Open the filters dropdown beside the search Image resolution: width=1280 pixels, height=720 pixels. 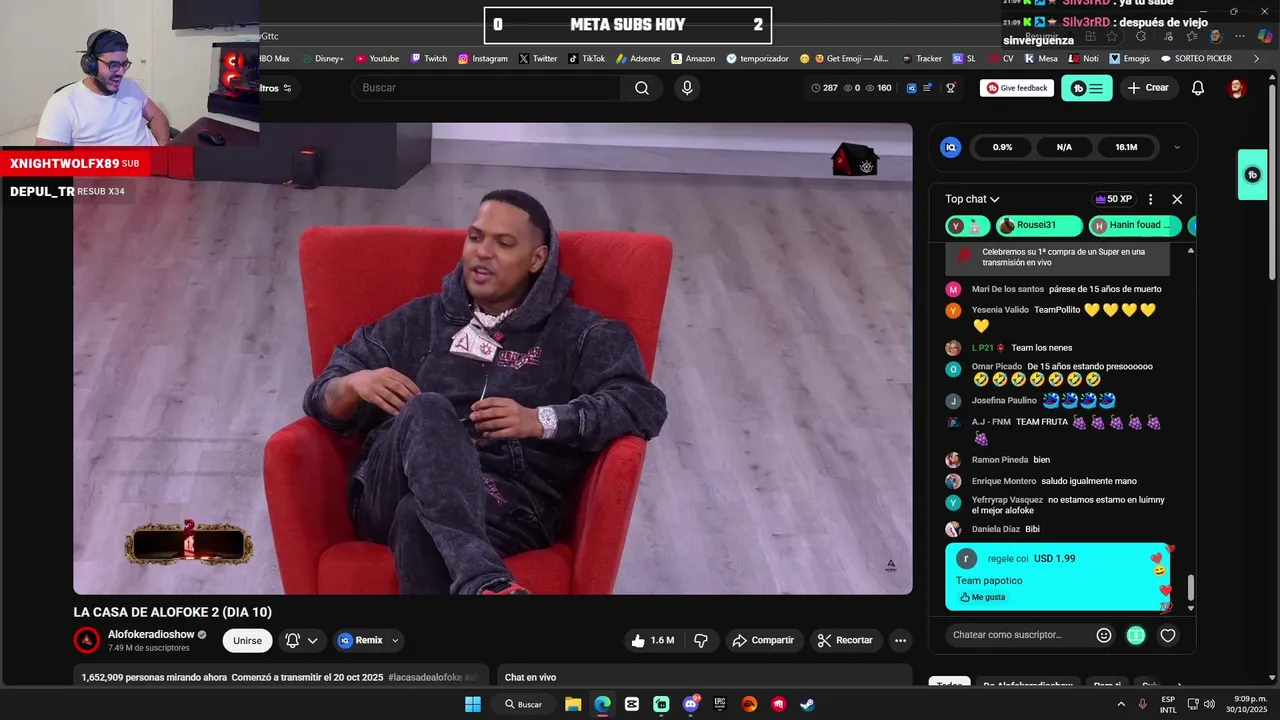(x=276, y=88)
